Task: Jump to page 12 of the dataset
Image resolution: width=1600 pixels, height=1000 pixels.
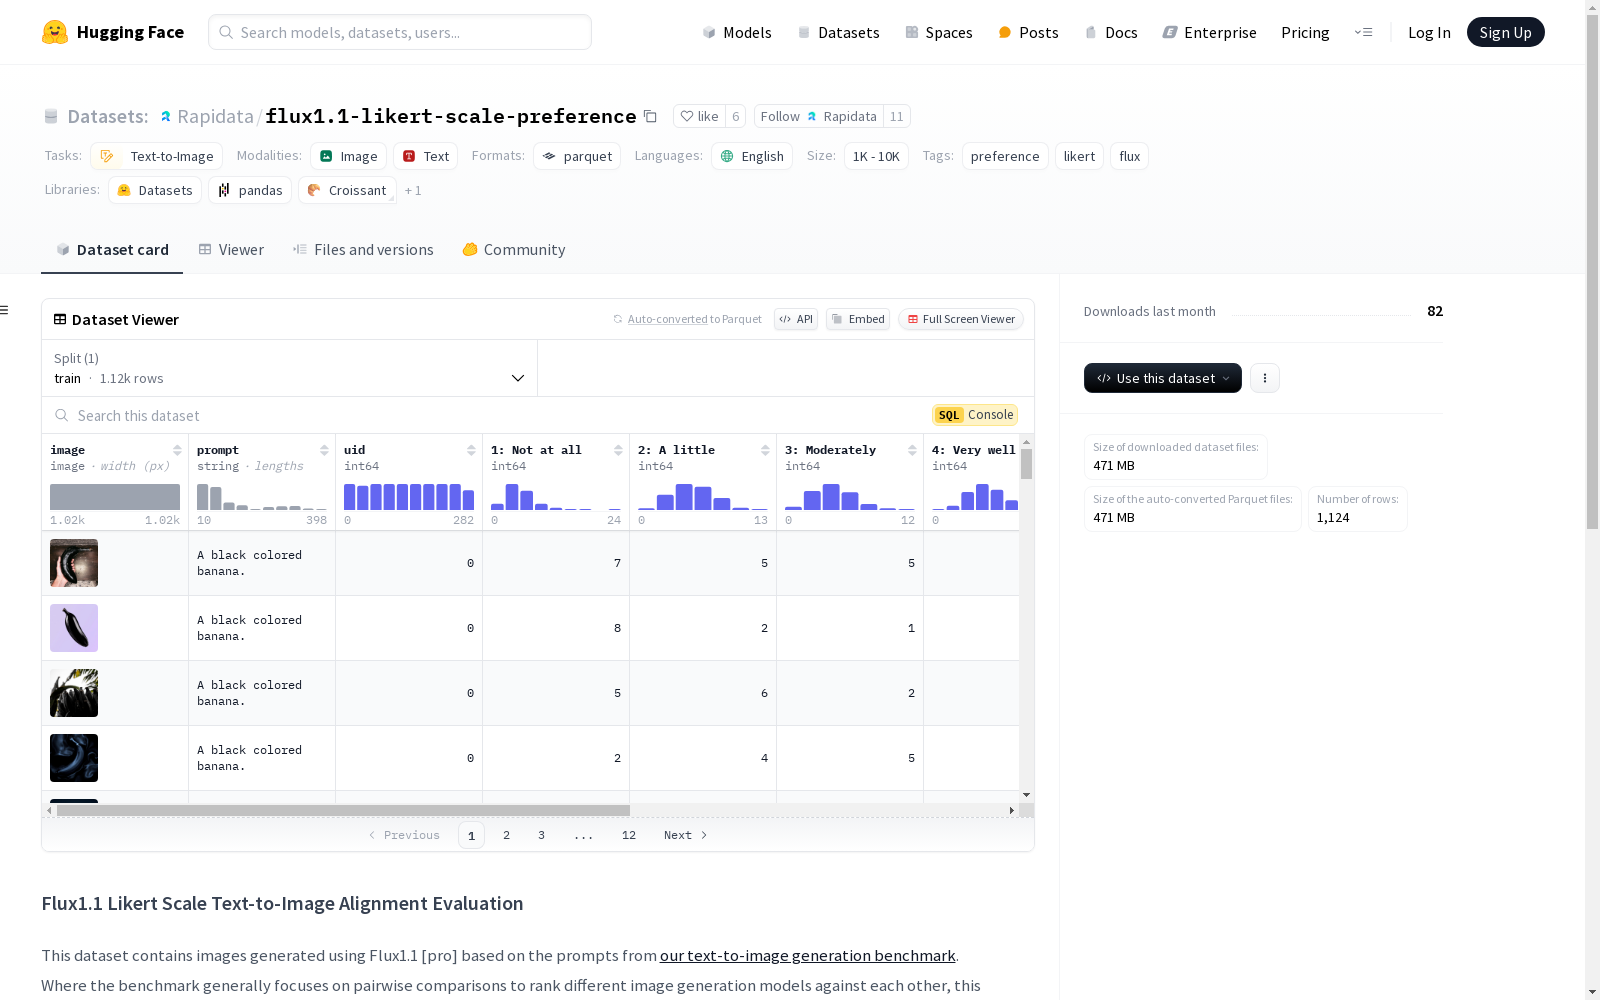Action: click(x=629, y=835)
